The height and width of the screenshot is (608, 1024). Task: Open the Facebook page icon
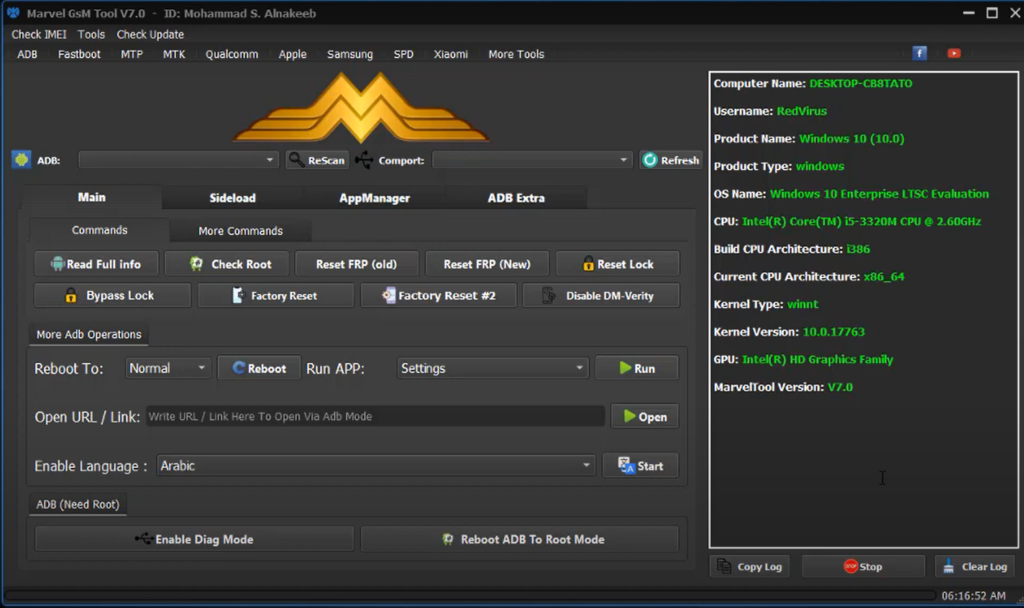click(920, 54)
